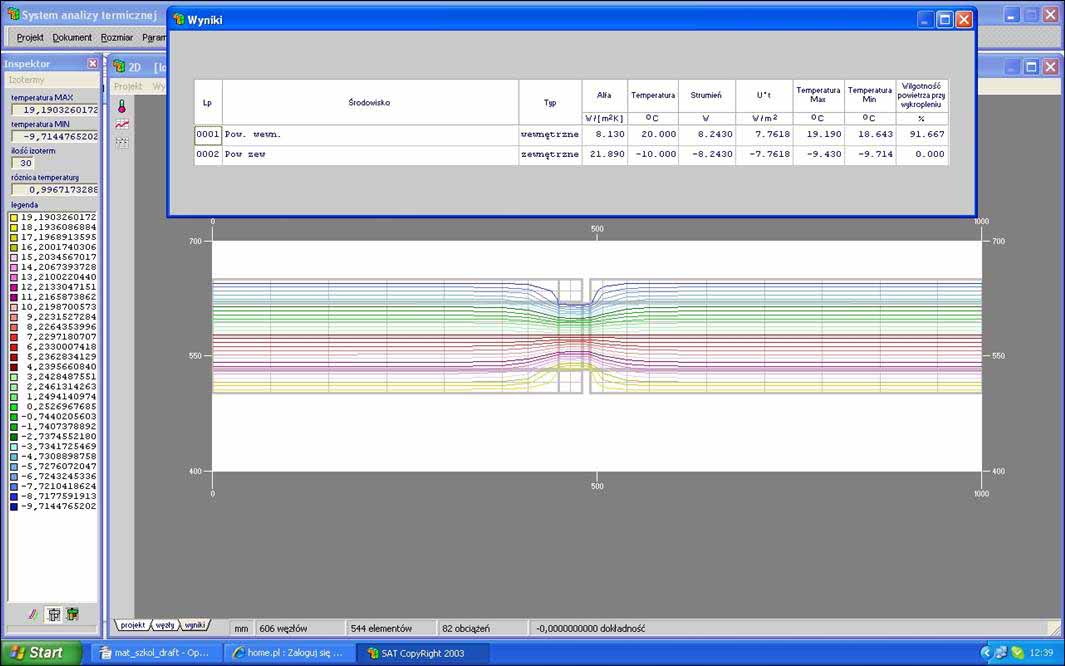The width and height of the screenshot is (1065, 666).
Task: Click the black-and-white mesh icon in Inspektor
Action: [x=54, y=615]
